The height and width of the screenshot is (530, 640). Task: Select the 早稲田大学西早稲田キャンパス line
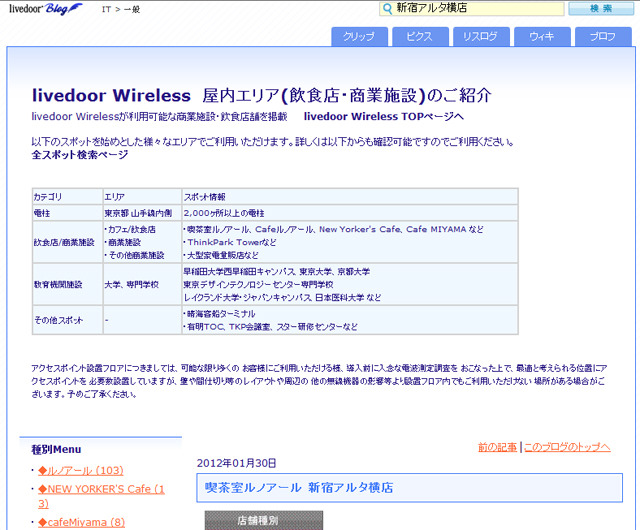(277, 272)
